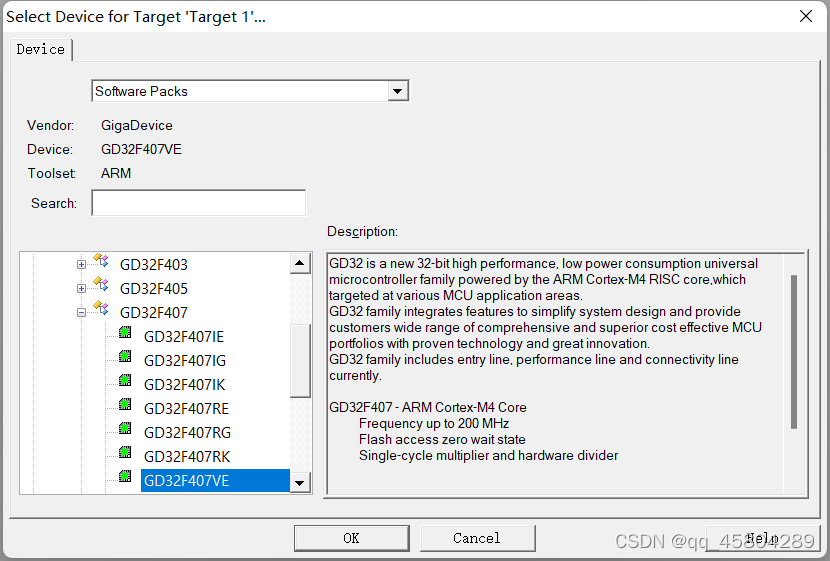Click the 'Frequency up to 200 MHz' line
This screenshot has height=561, width=830.
tap(434, 423)
